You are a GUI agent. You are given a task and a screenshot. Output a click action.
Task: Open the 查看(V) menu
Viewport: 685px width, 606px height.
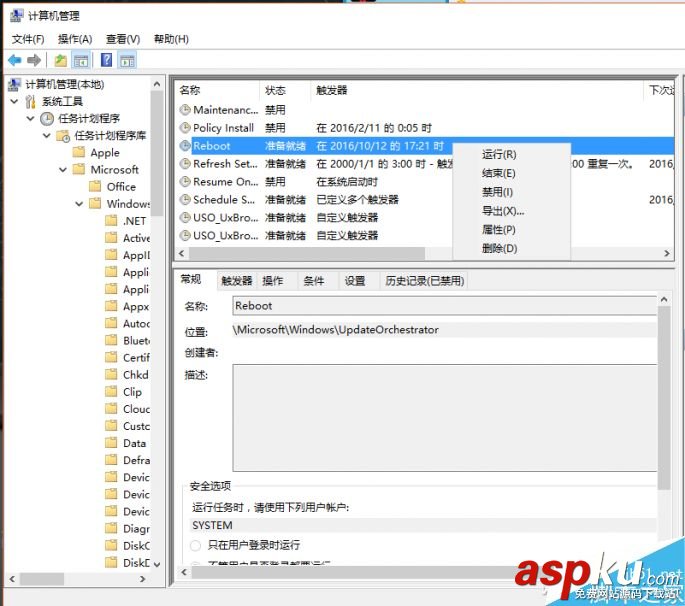point(123,39)
